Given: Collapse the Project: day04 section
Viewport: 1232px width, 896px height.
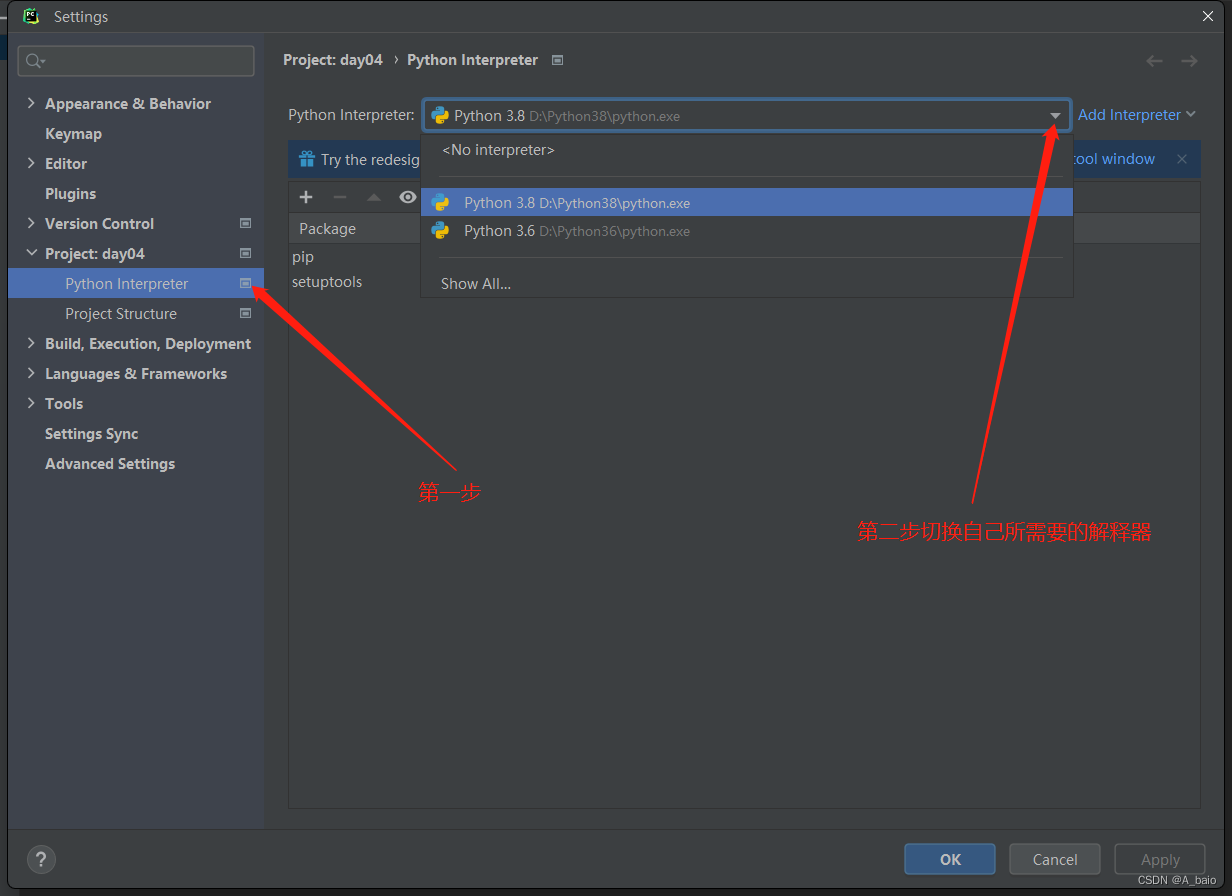Looking at the screenshot, I should click(31, 253).
